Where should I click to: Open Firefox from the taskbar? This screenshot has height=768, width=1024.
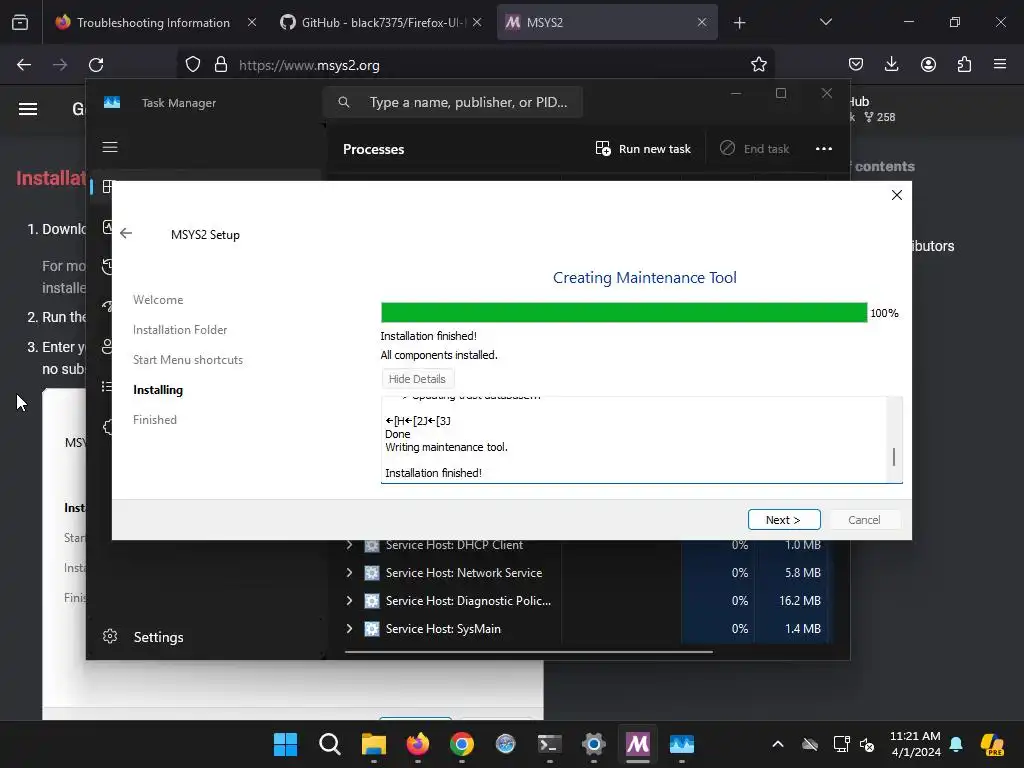(418, 744)
